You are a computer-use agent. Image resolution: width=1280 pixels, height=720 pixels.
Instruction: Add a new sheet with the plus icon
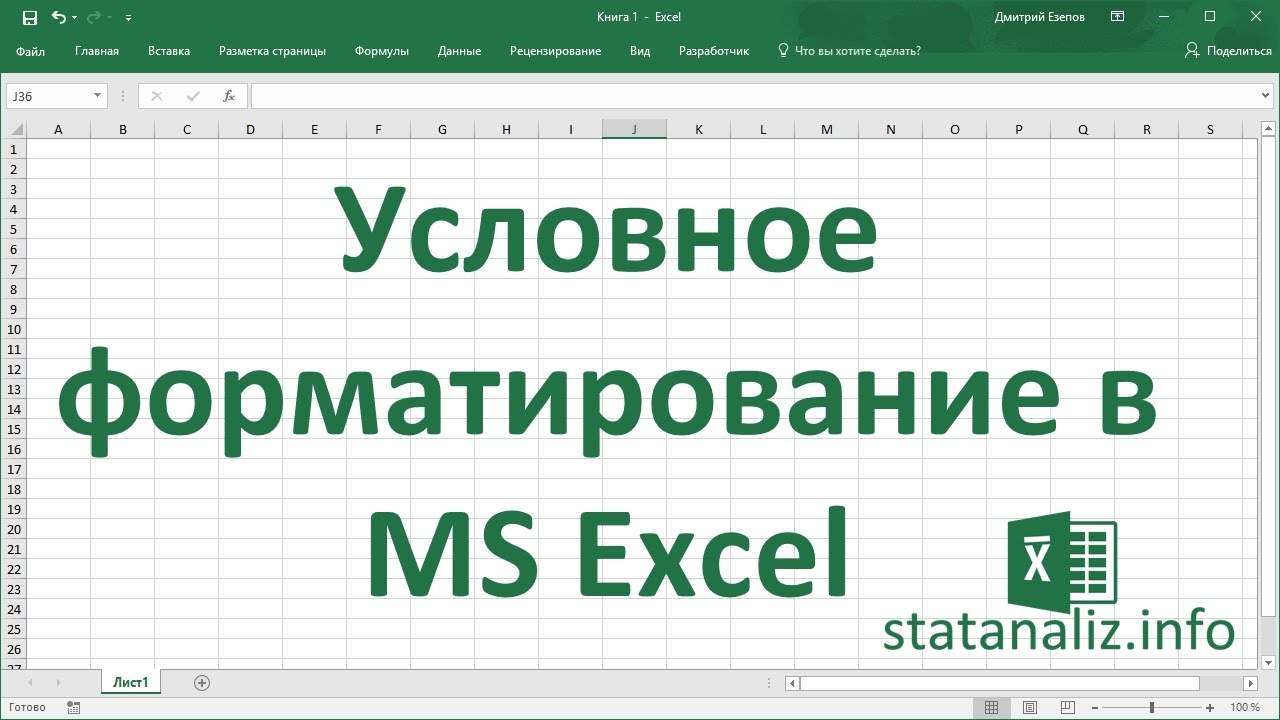tap(202, 683)
